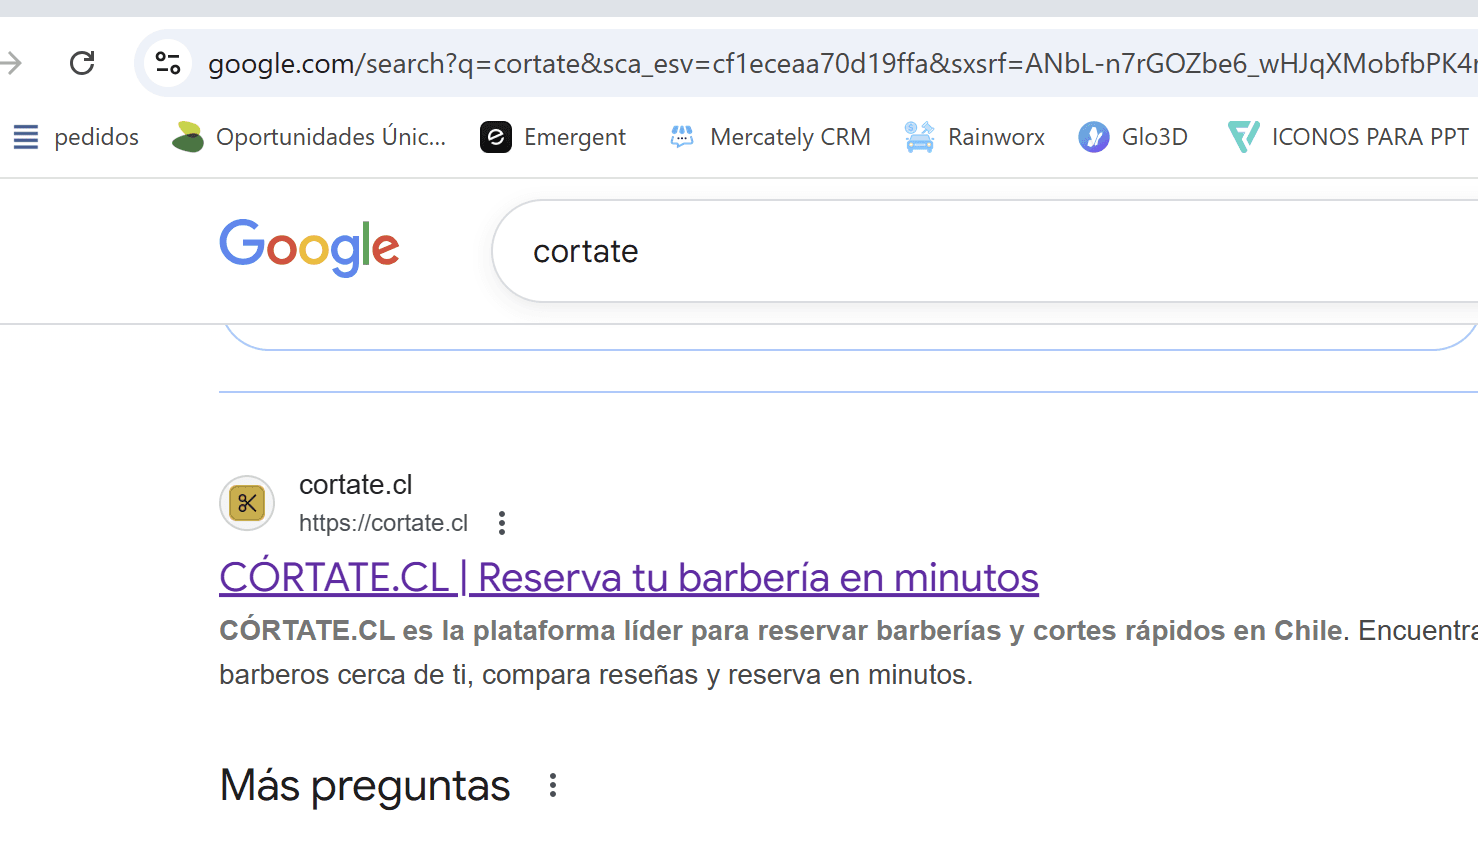Open the three-dot menu beside Más preguntas
The width and height of the screenshot is (1478, 846).
tap(552, 786)
